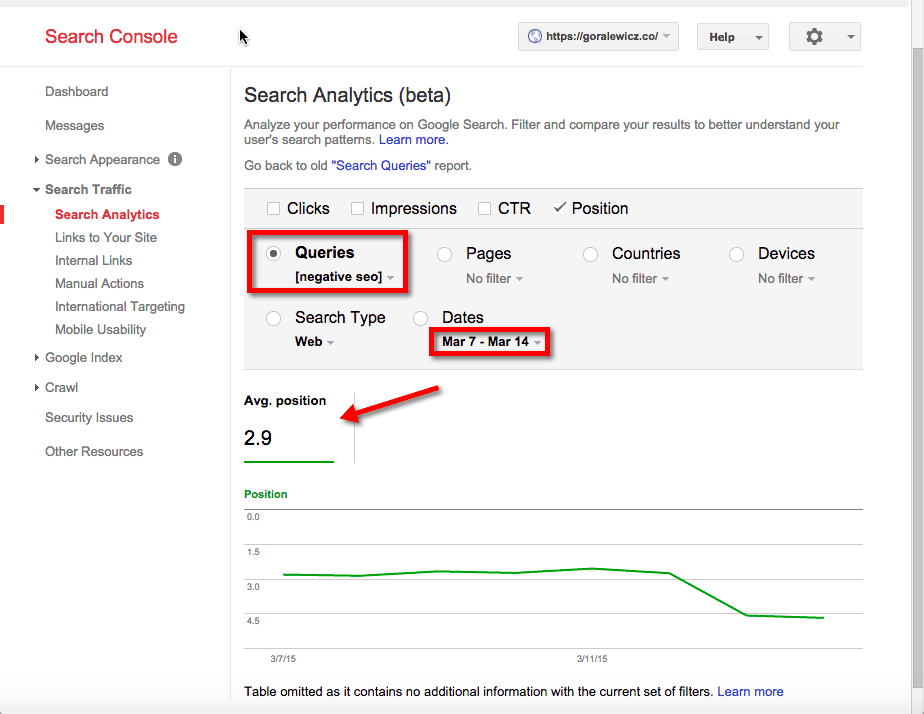Select the Pages radio button
This screenshot has height=714, width=924.
coord(444,254)
